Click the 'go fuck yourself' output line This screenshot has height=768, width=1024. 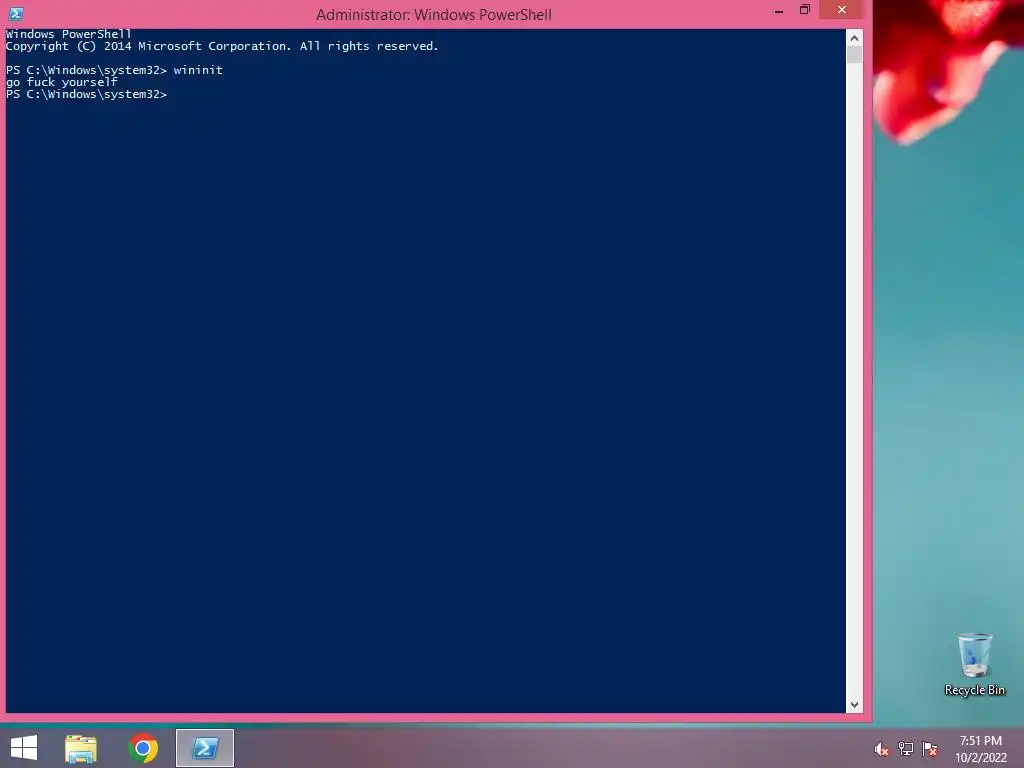point(61,82)
